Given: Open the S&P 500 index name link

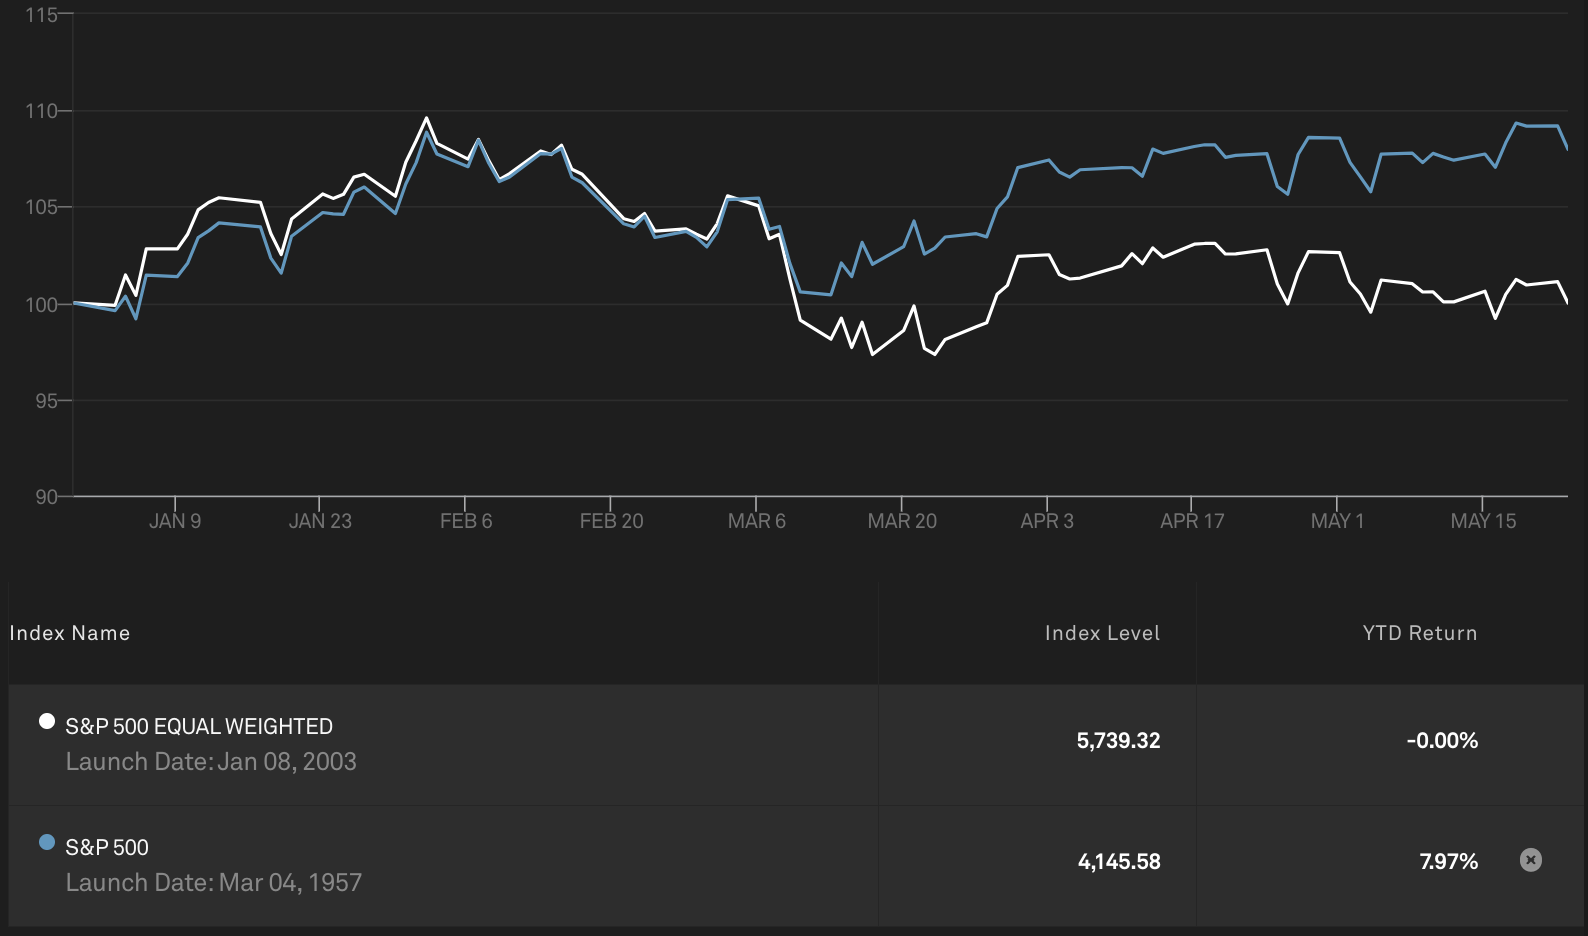Looking at the screenshot, I should coord(107,848).
